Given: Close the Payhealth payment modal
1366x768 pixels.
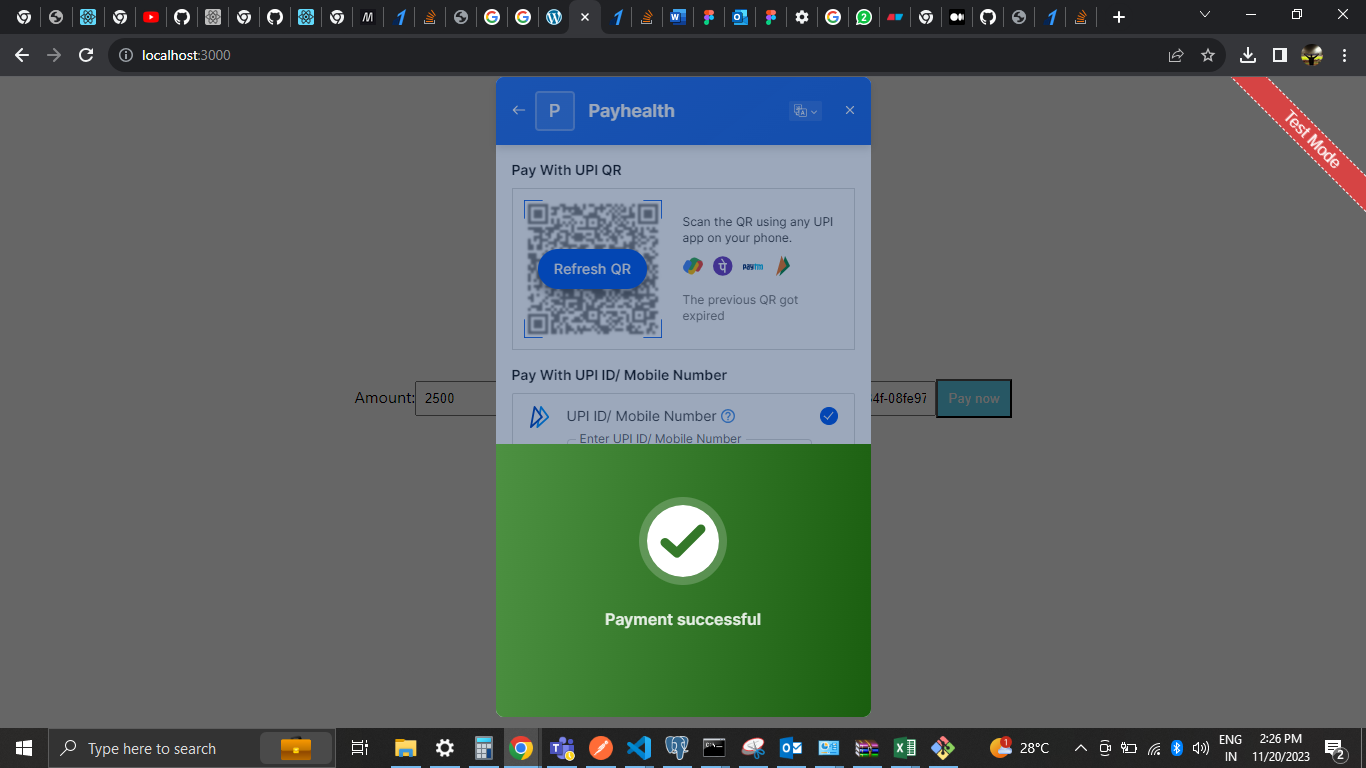Looking at the screenshot, I should (x=850, y=110).
